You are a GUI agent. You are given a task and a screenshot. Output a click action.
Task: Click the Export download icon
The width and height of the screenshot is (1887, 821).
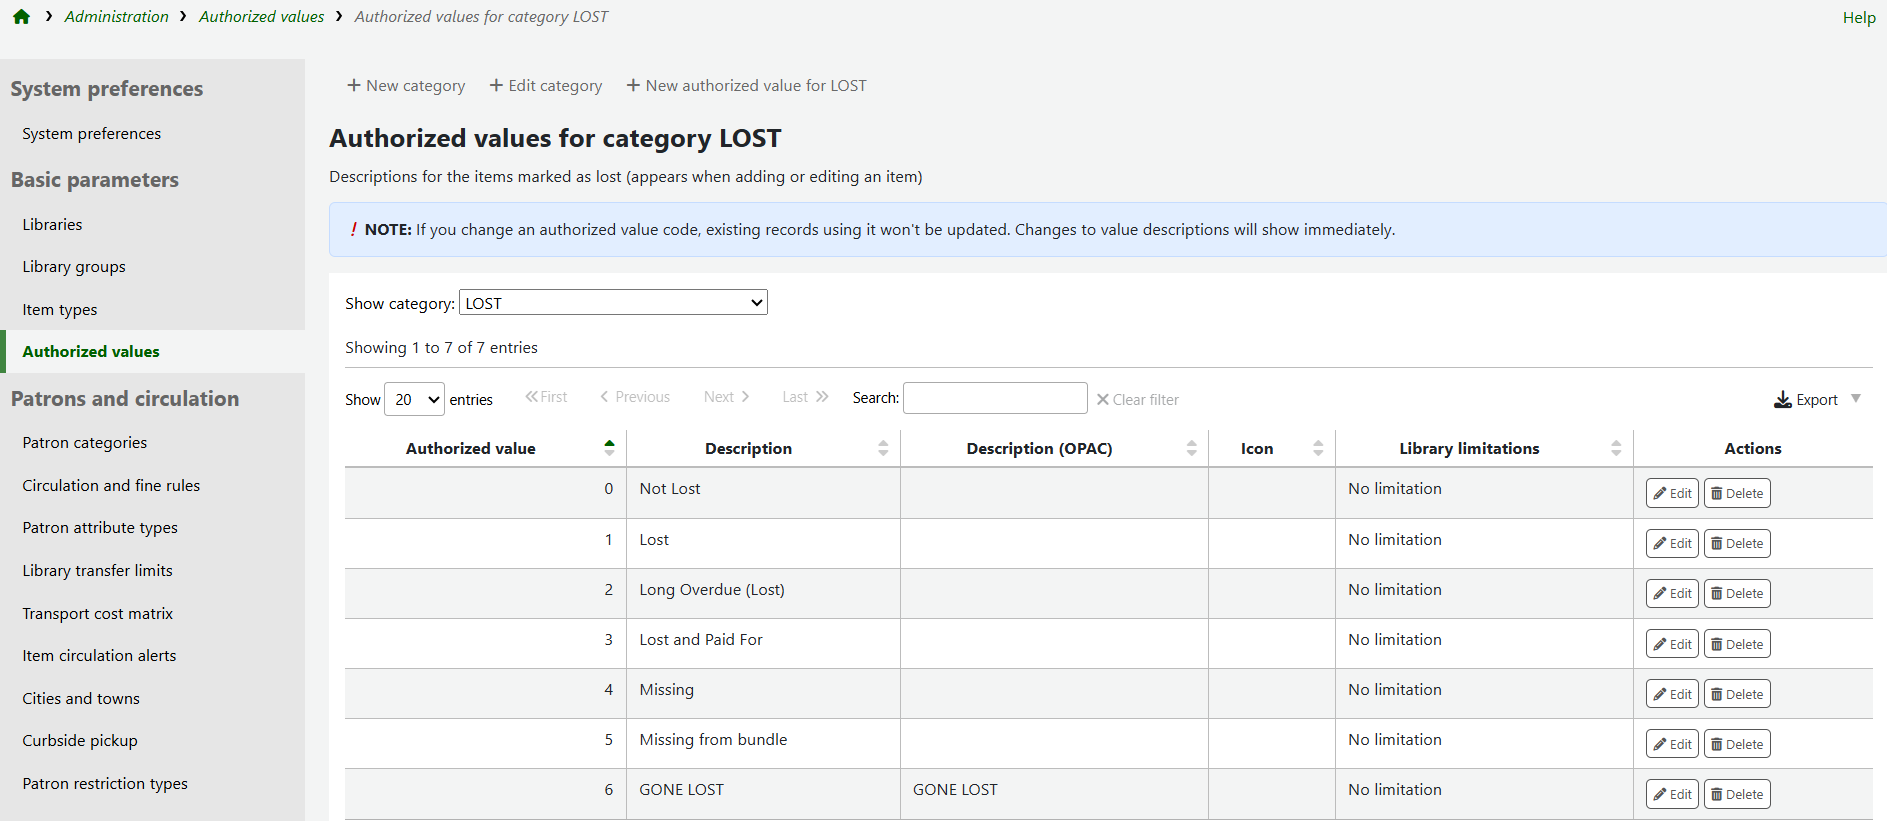coord(1782,400)
